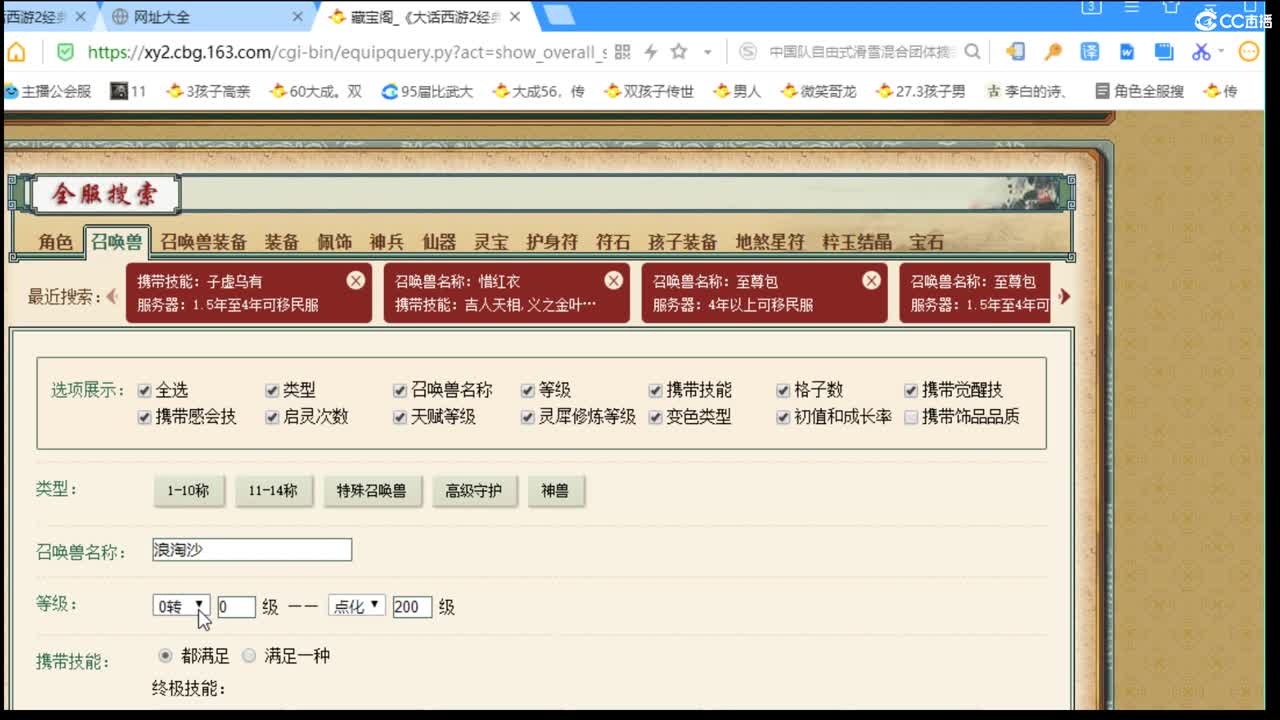
Task: Open the QR code icon in address bar
Action: (622, 52)
